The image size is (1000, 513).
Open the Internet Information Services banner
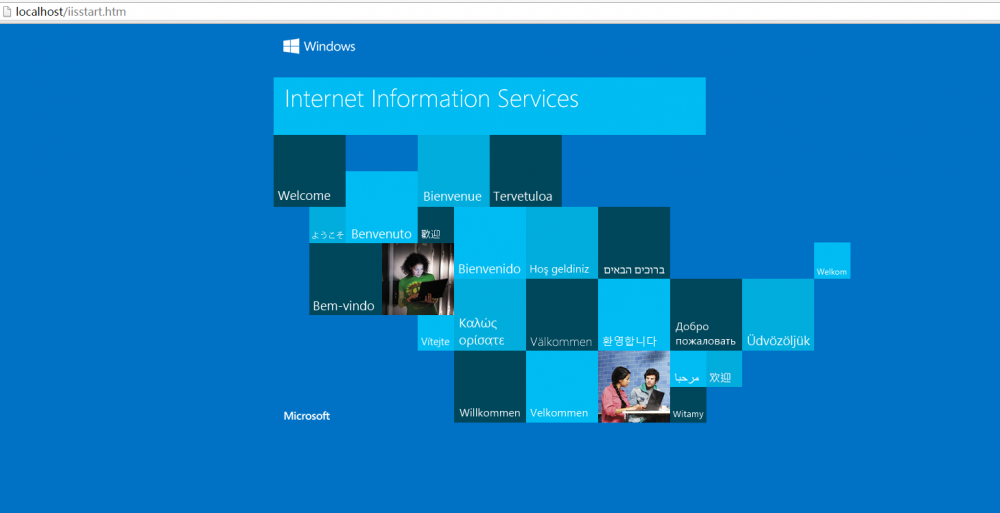coord(489,106)
